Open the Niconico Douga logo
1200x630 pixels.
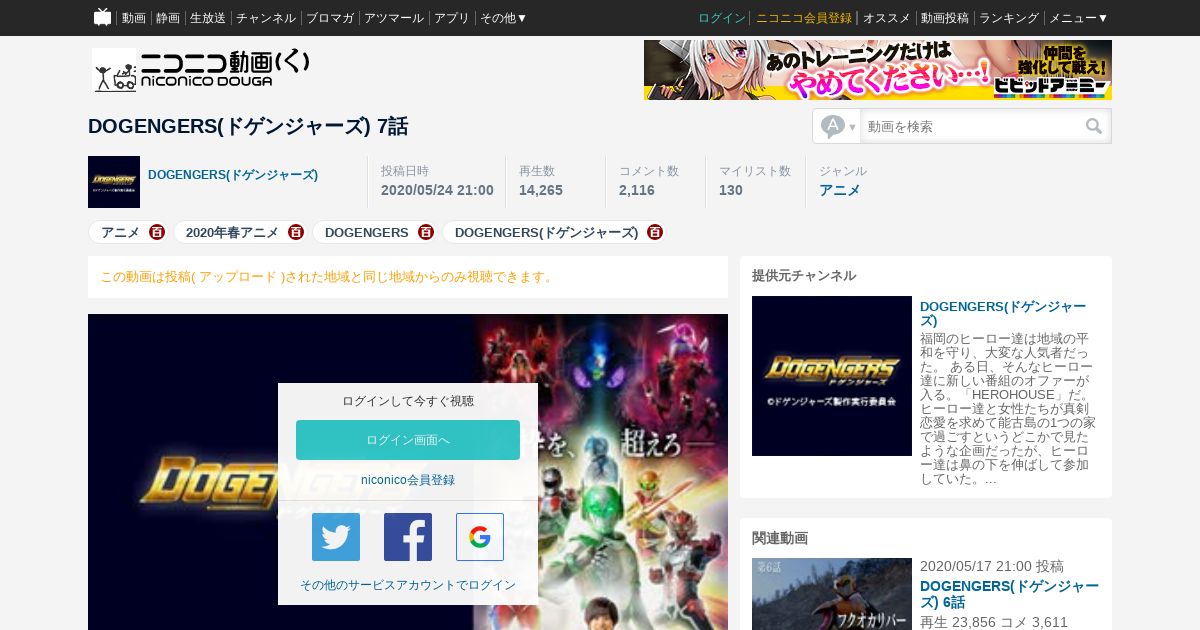pos(201,70)
